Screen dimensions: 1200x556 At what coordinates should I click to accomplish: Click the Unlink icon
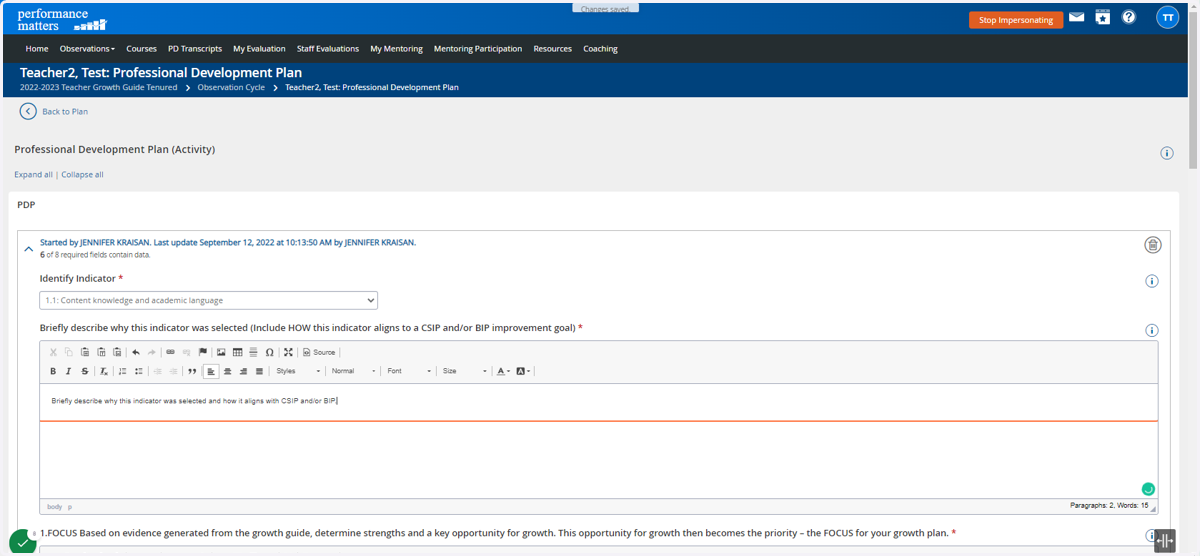point(186,352)
